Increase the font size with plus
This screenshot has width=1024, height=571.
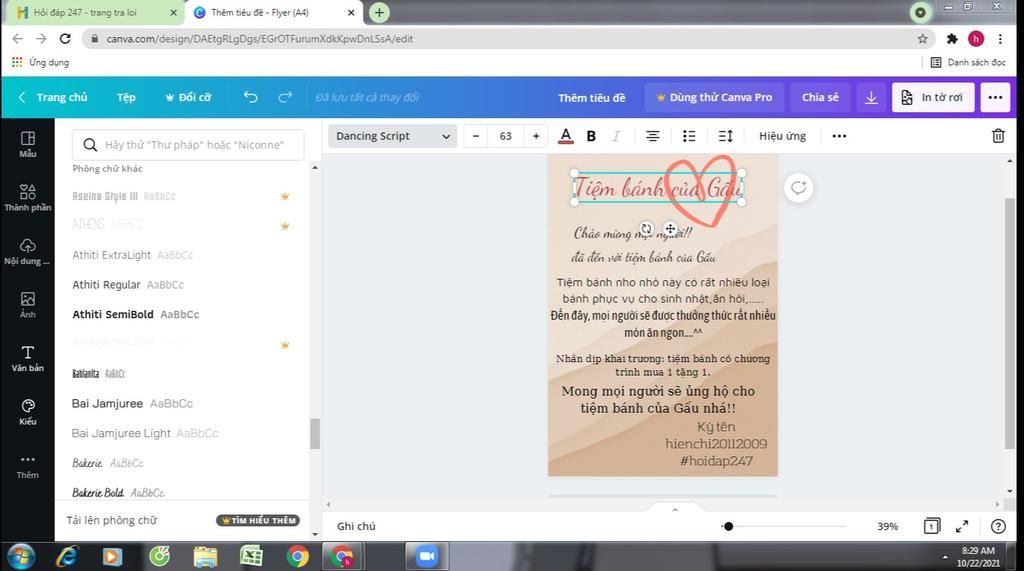tap(536, 136)
